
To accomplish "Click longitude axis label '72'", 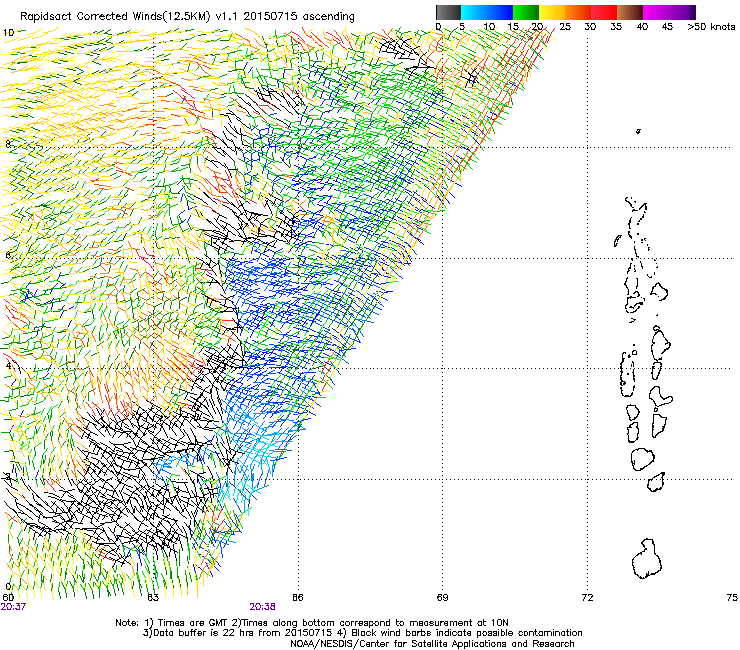I will (587, 598).
